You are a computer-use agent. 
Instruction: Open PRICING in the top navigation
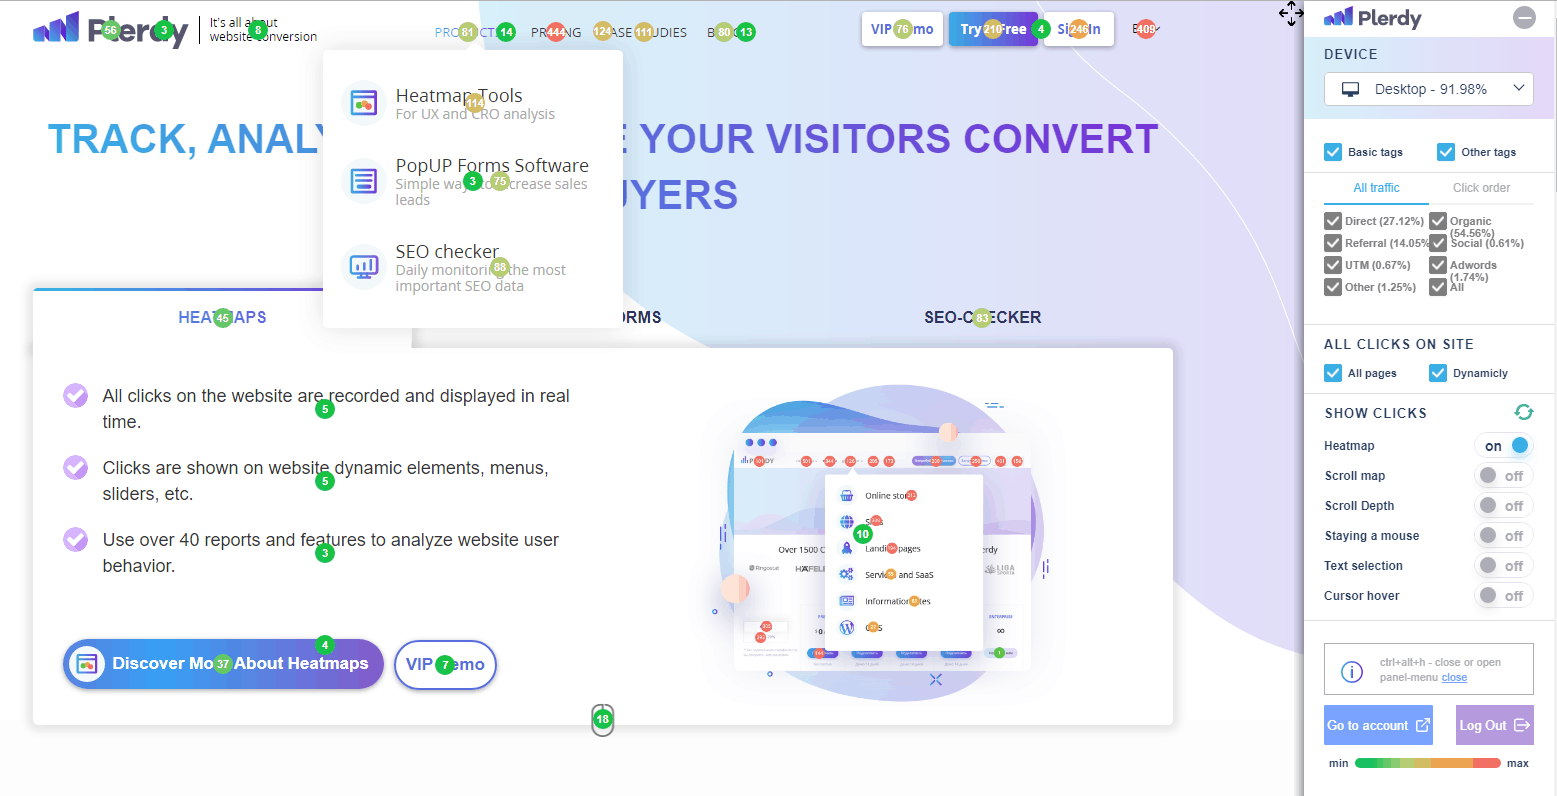(556, 32)
